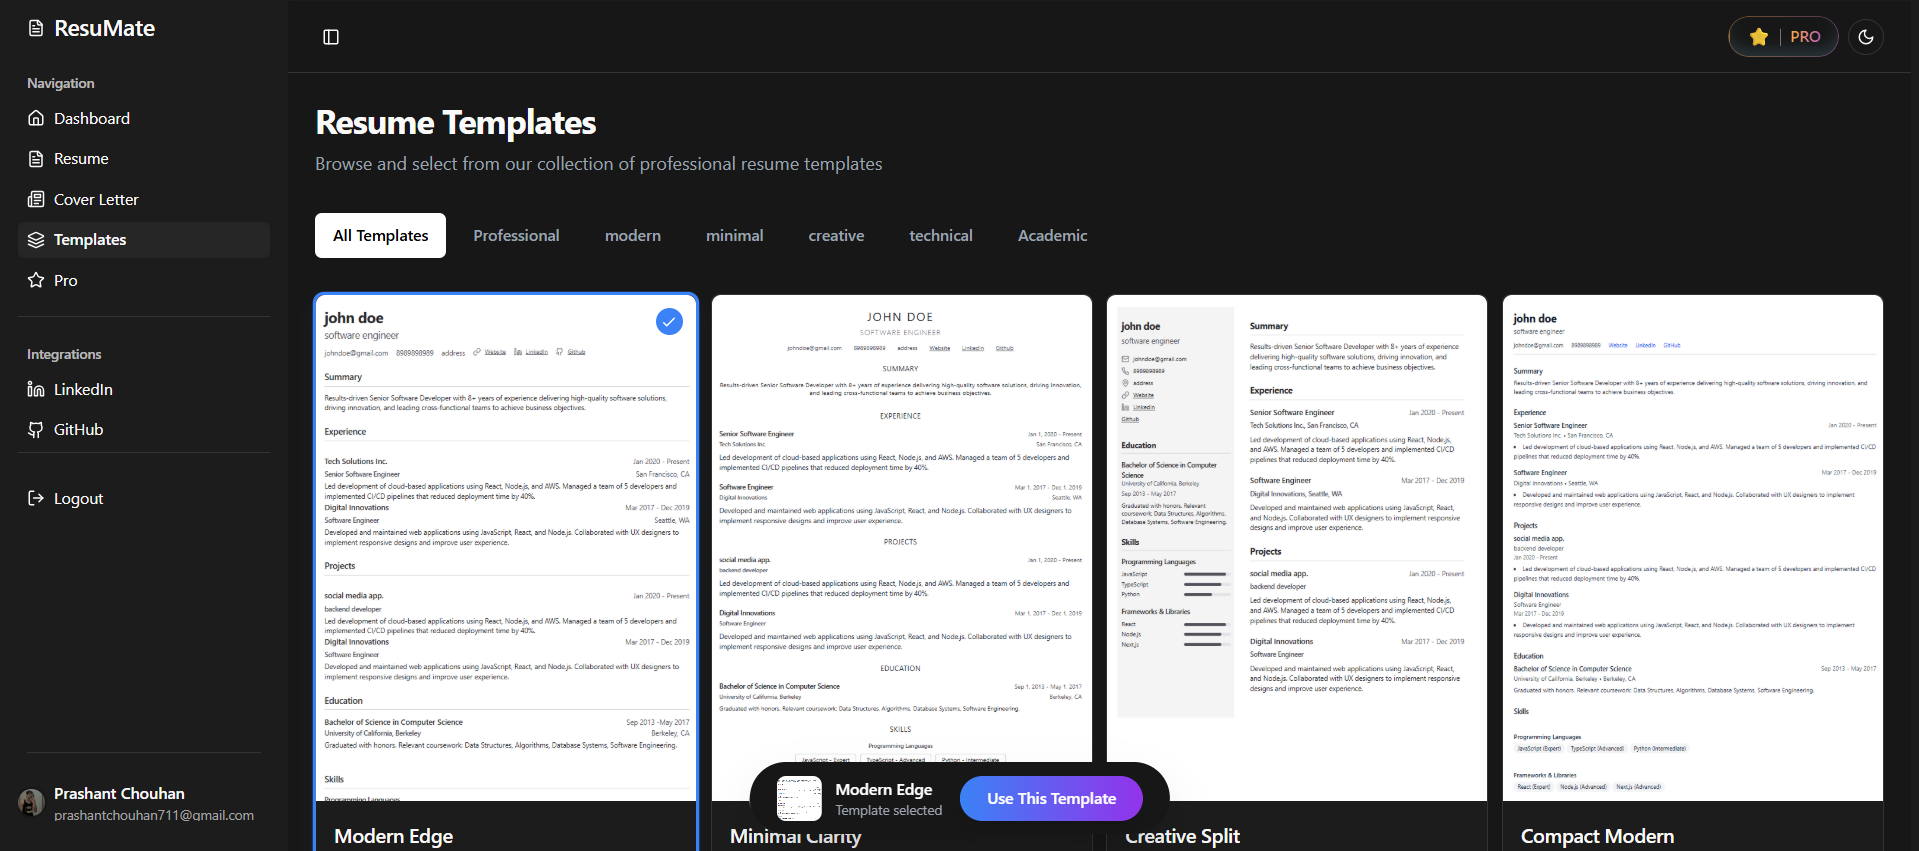Screen dimensions: 1919x851
Task: Switch to Professional tab
Action: coord(516,236)
